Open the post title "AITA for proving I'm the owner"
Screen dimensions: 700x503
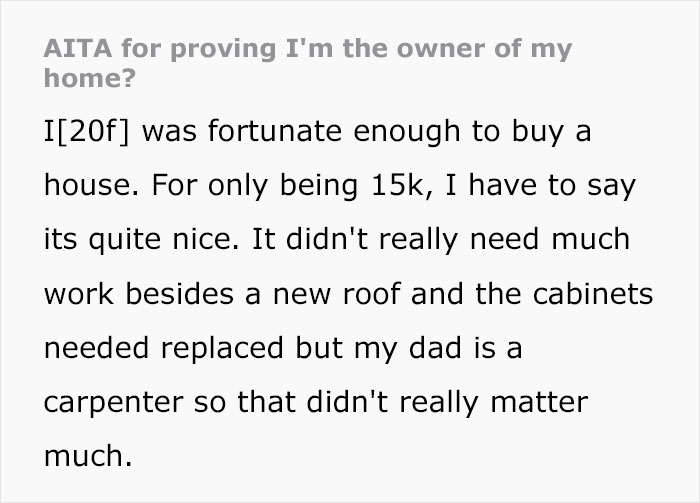click(308, 63)
